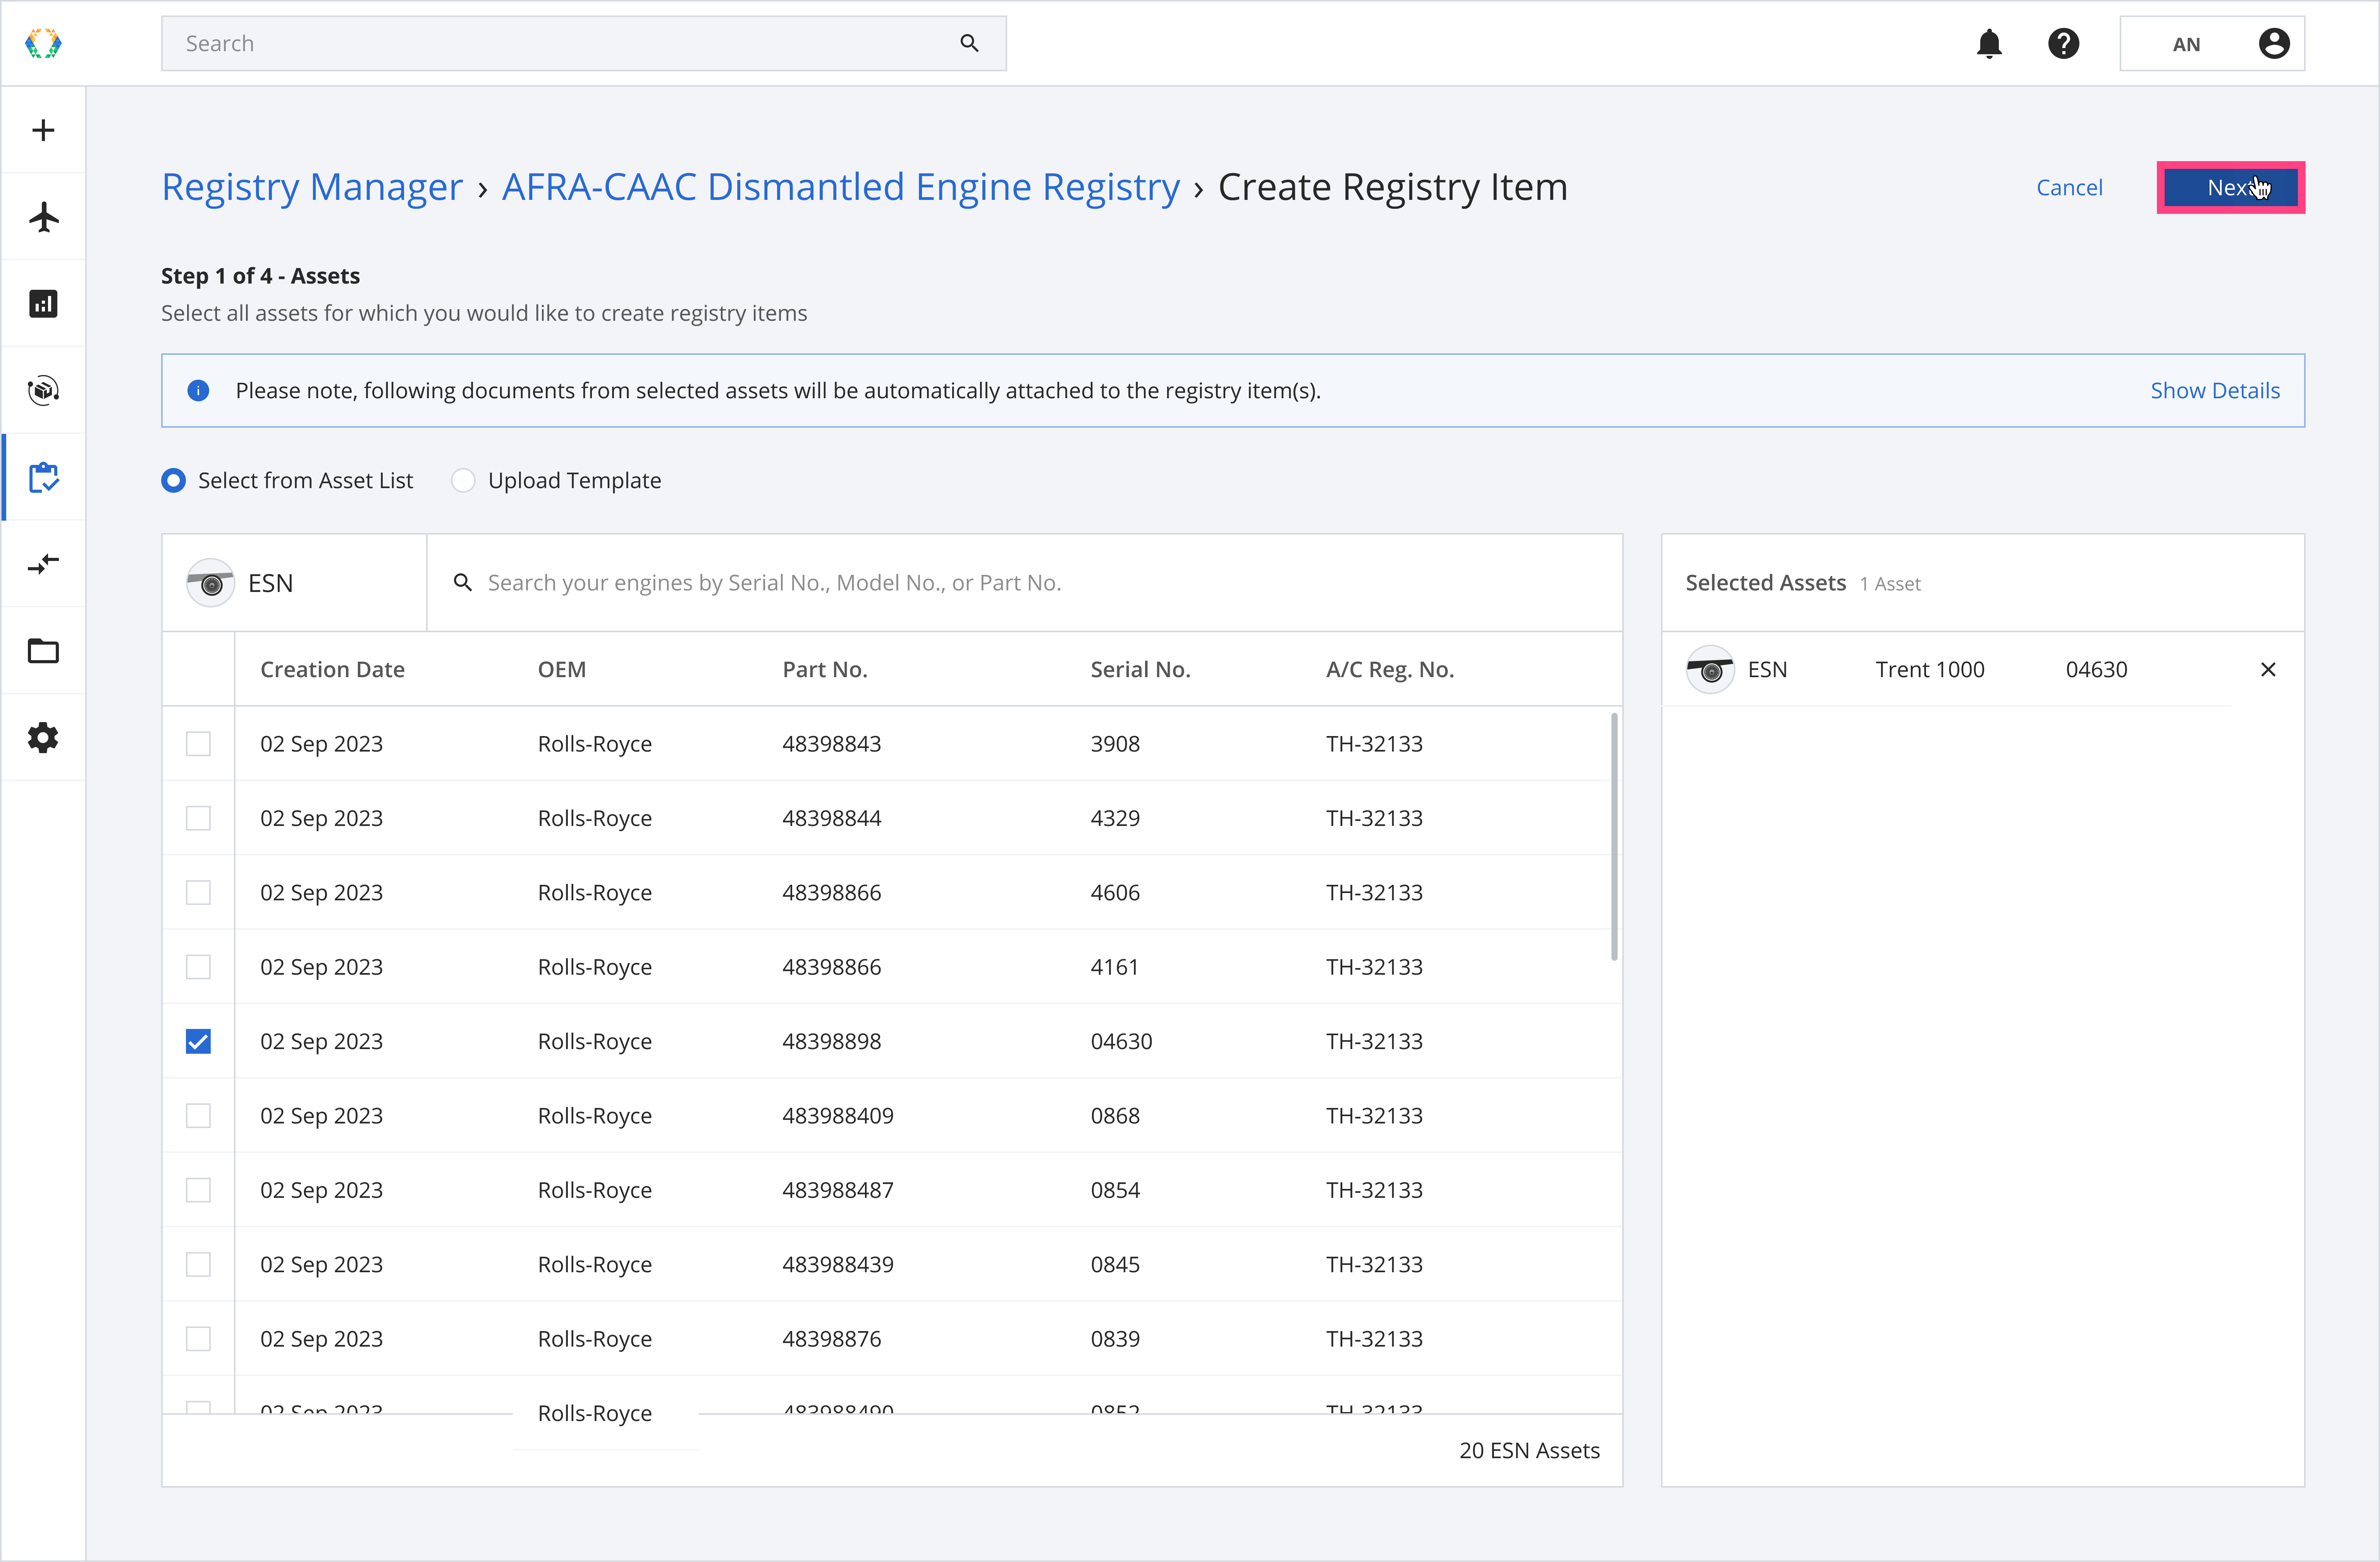The height and width of the screenshot is (1562, 2380).
Task: Go to Registry Manager breadcrumb
Action: pos(312,187)
